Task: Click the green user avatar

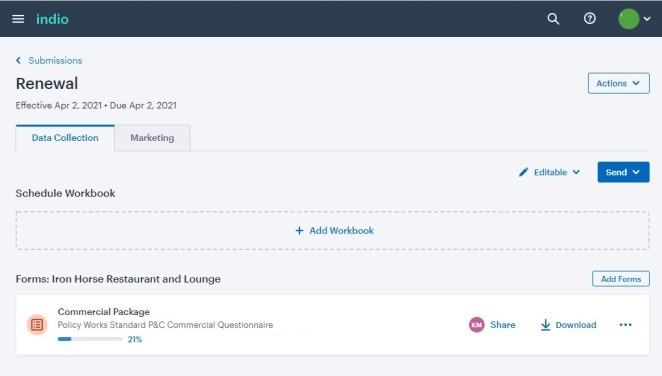Action: point(629,19)
